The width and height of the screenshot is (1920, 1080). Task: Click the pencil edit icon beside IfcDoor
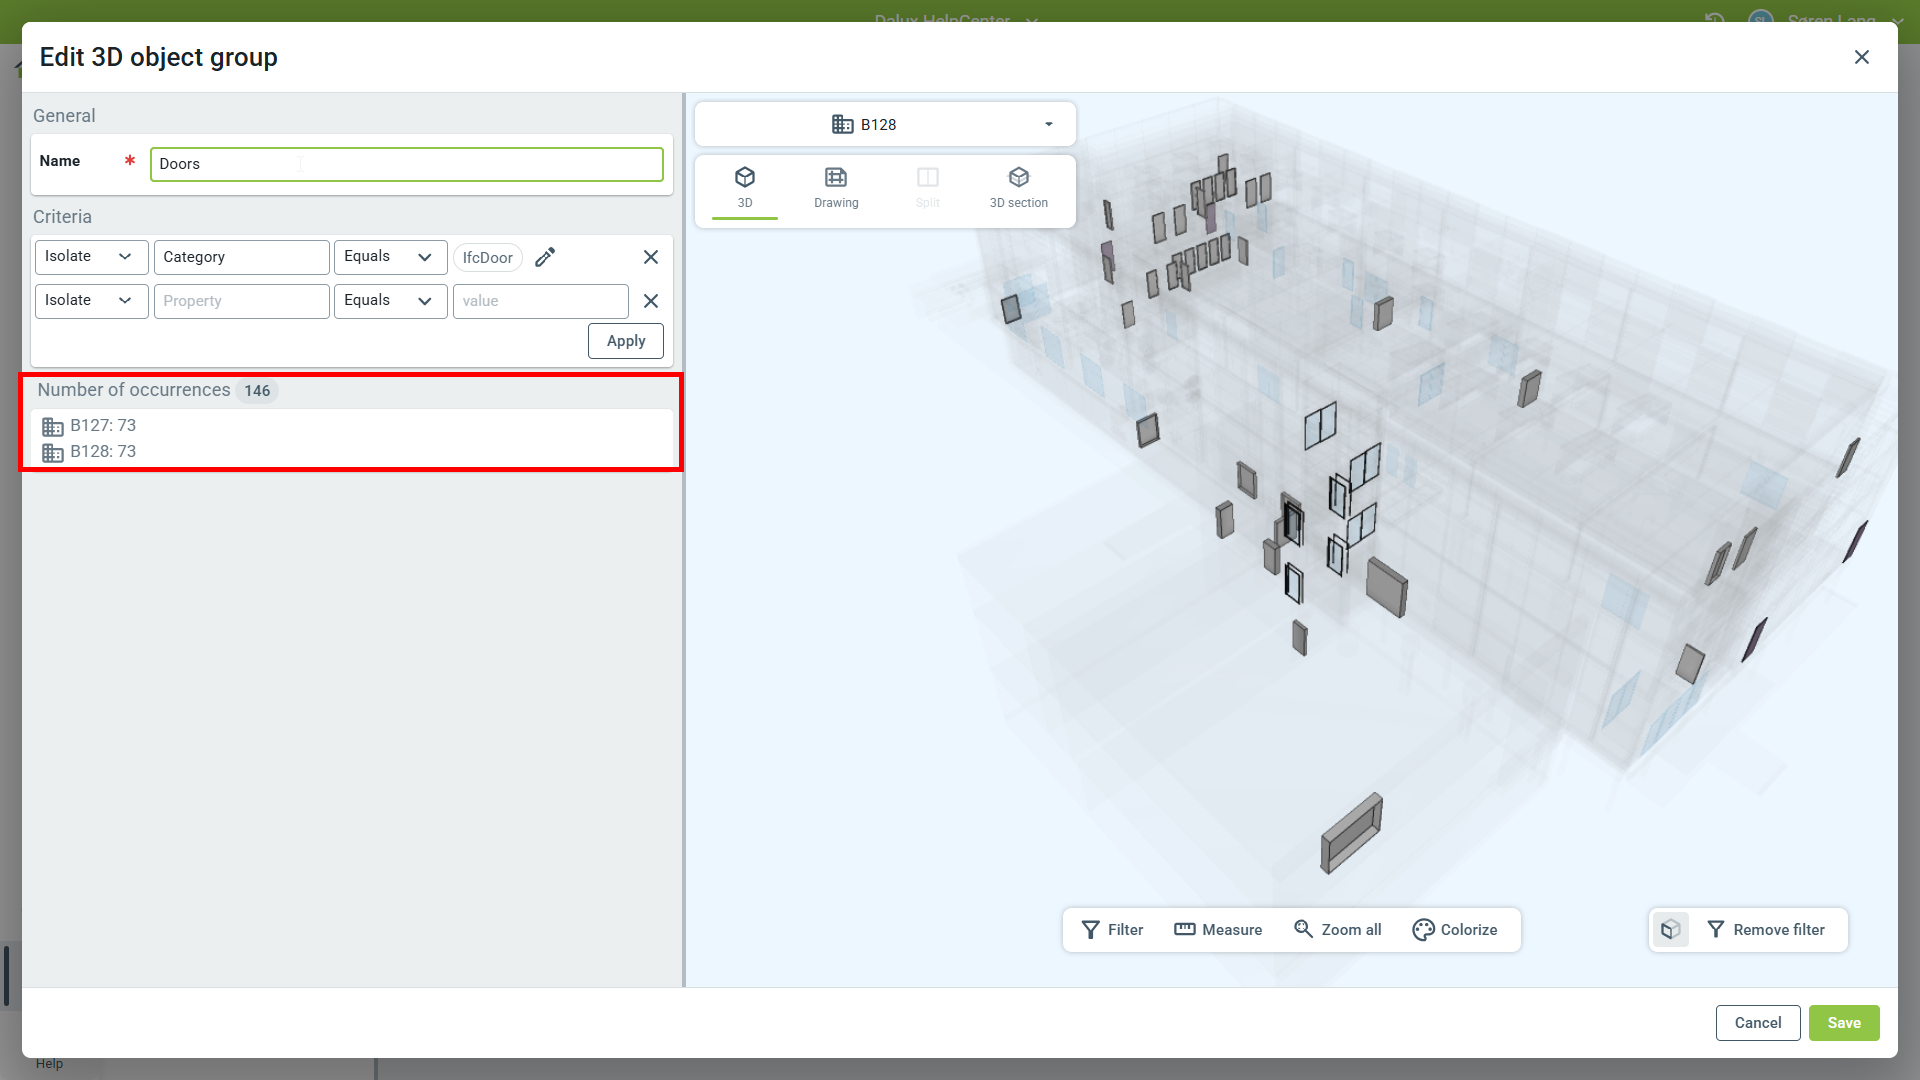point(545,257)
